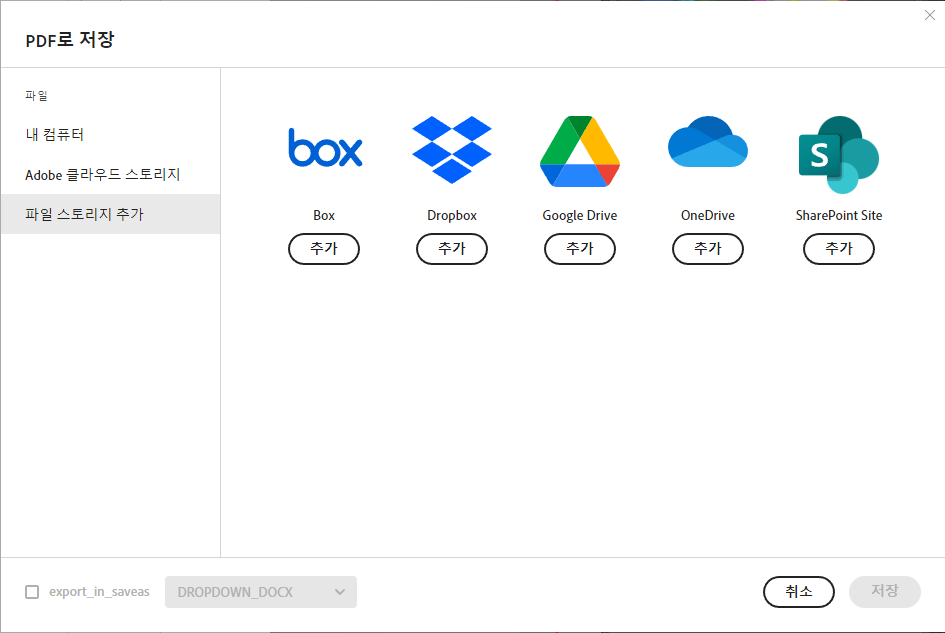Viewport: 945px width, 633px height.
Task: Toggle the export_in_saveas checkbox
Action: [32, 592]
